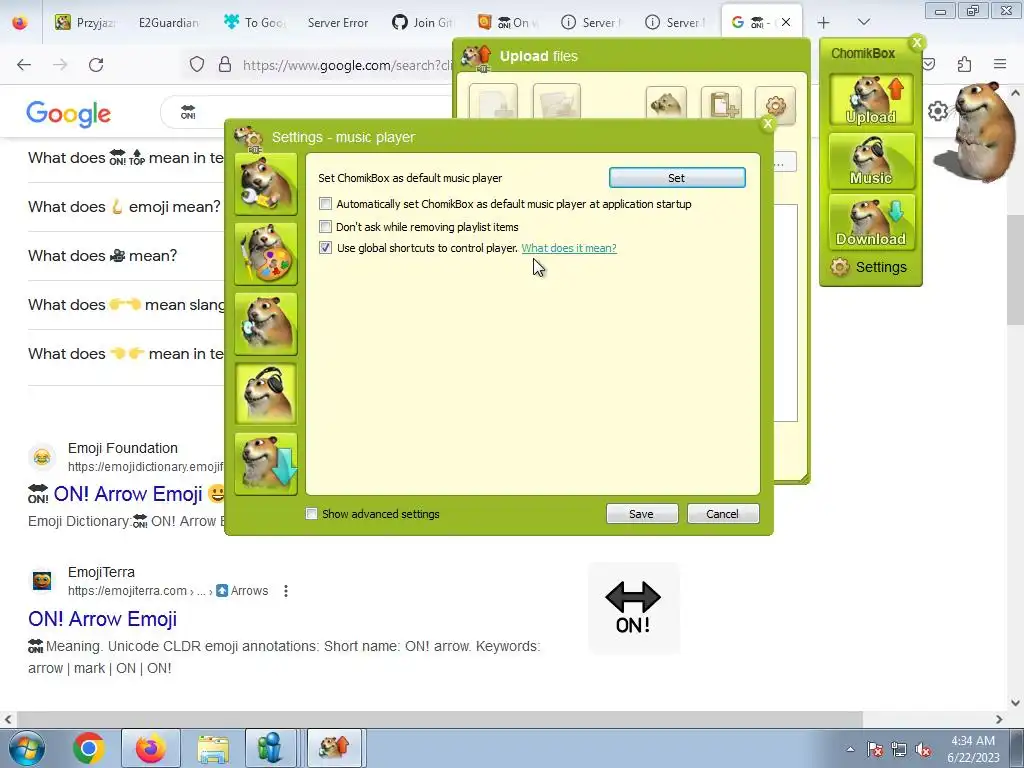The image size is (1024, 768).
Task: Close the ChomikBox panel
Action: click(917, 42)
